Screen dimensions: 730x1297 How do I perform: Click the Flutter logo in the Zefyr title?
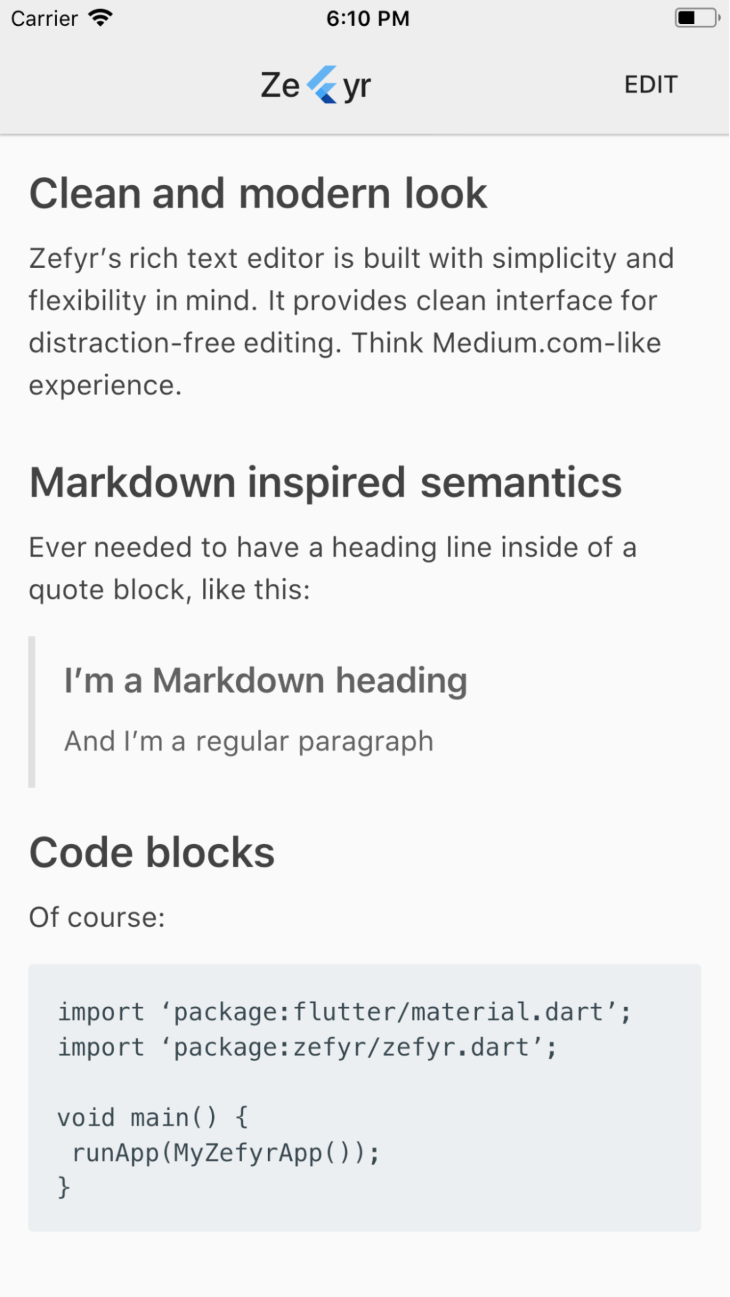pyautogui.click(x=322, y=85)
